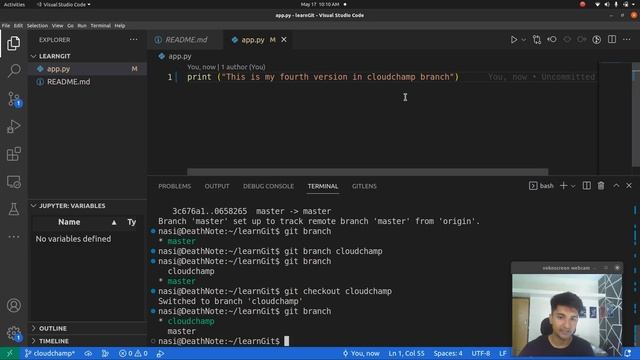
Task: Open the Visual Studio Code app menu
Action: pos(63,4)
